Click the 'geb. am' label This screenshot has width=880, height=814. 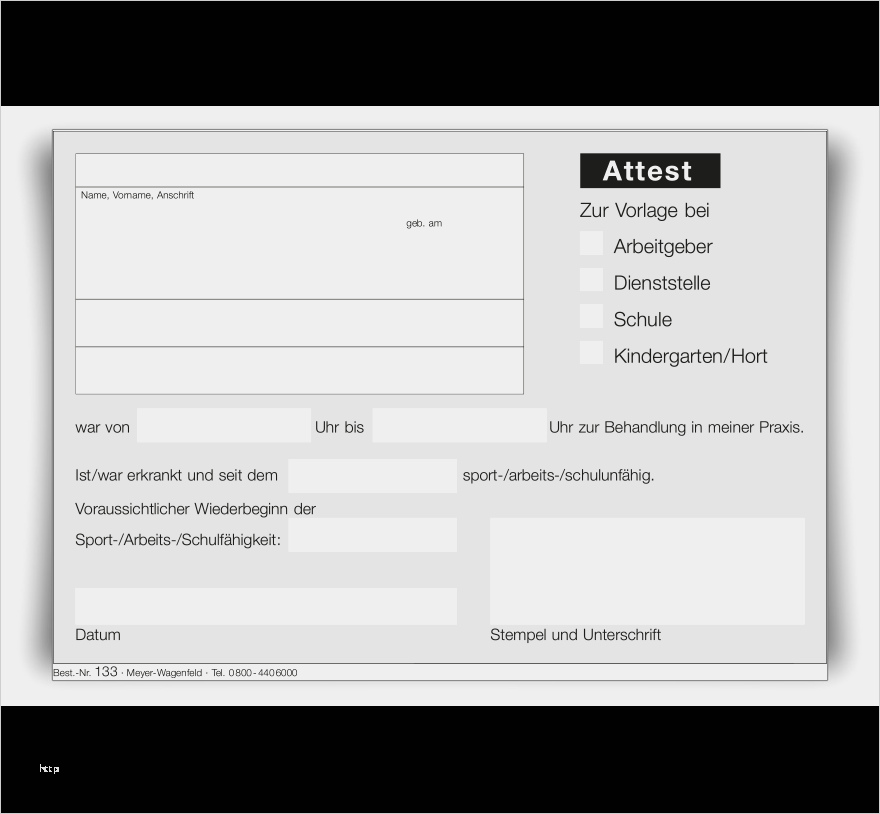424,223
